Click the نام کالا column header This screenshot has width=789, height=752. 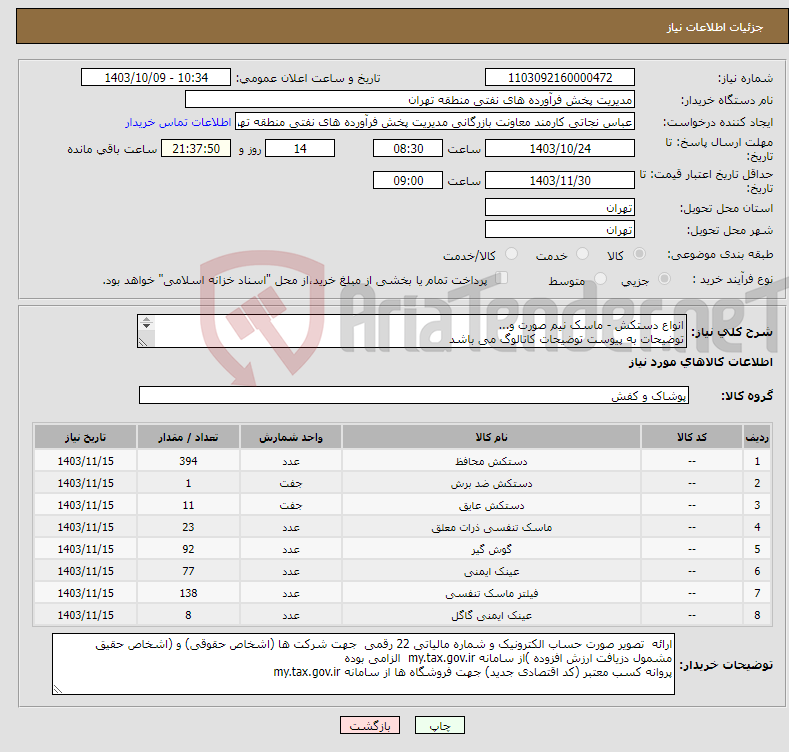tap(491, 437)
